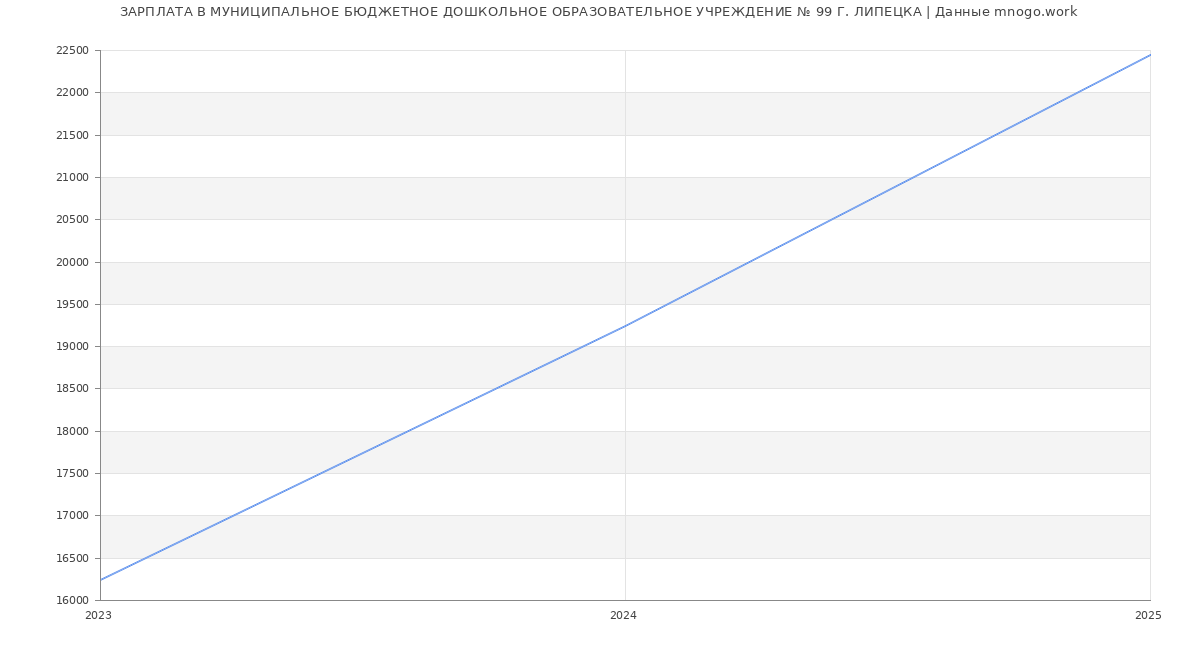1200x650 pixels.
Task: Click the 22000 y-axis label
Action: pyautogui.click(x=73, y=93)
